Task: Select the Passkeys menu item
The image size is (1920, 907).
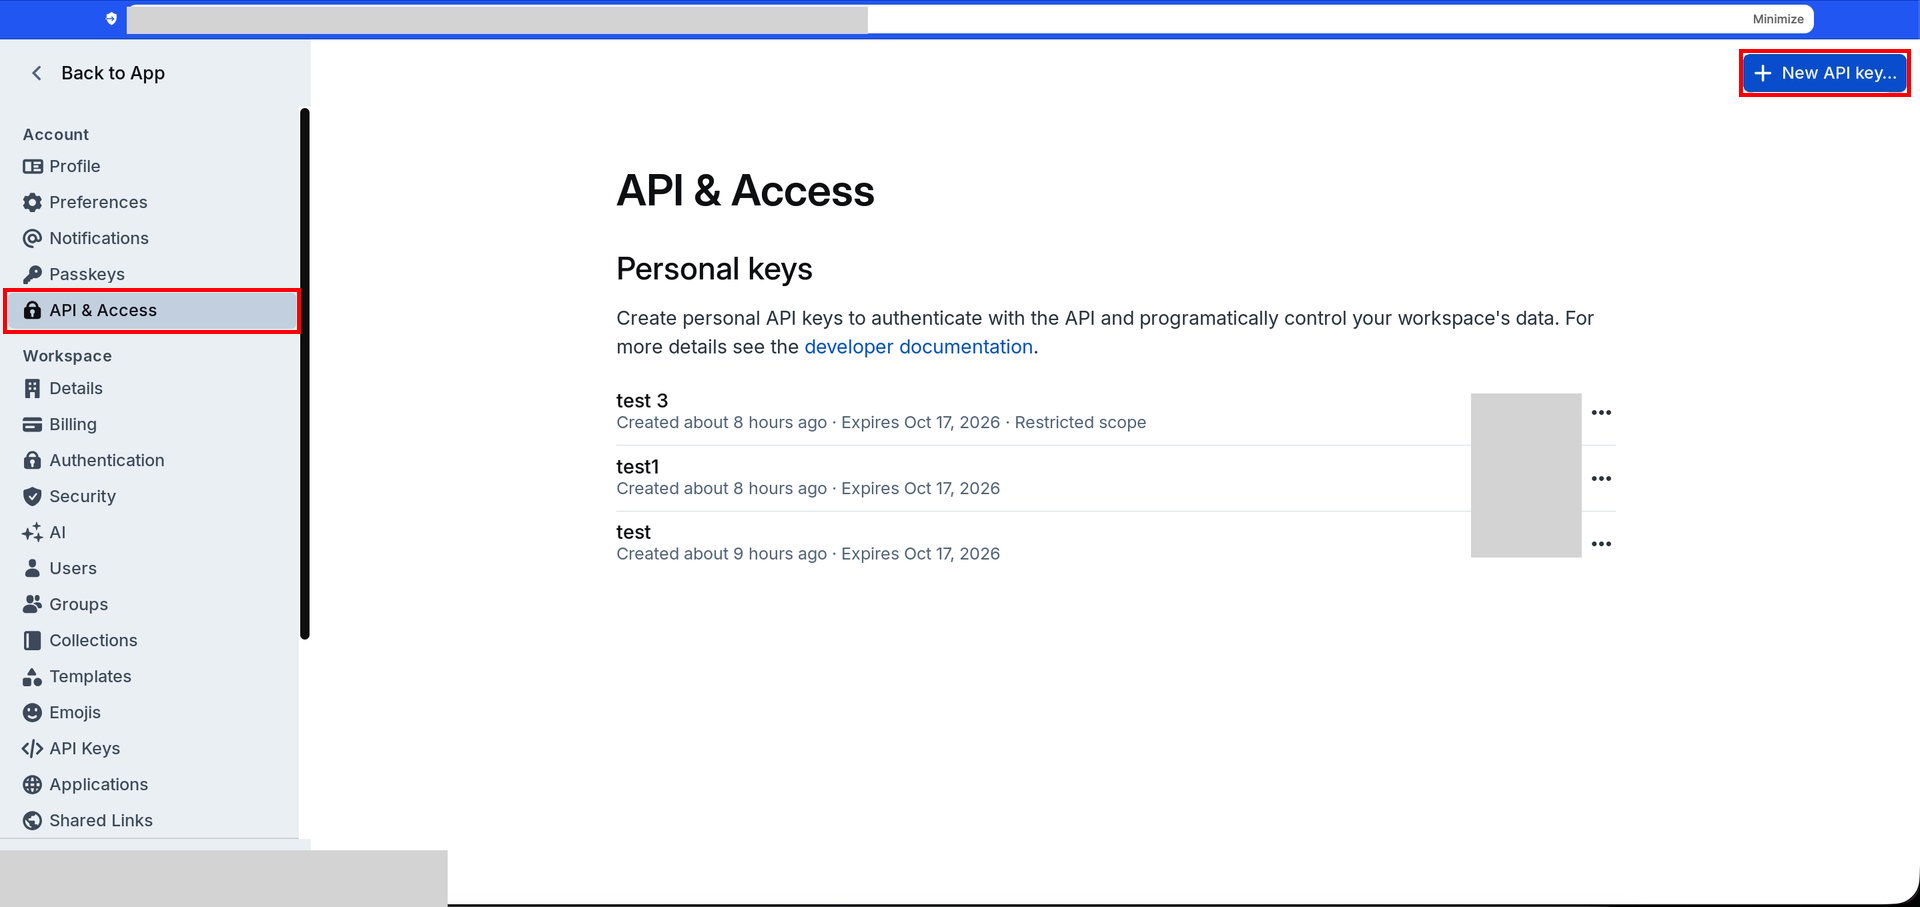Action: (x=150, y=274)
